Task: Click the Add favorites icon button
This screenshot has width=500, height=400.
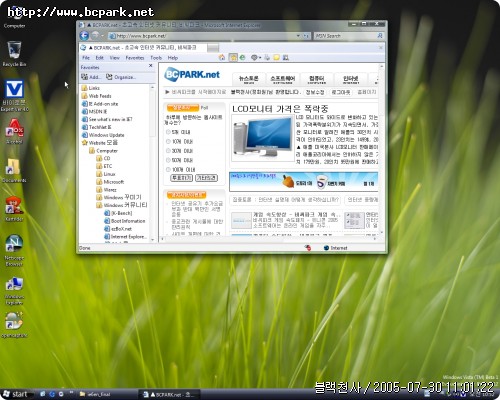Action: click(91, 77)
